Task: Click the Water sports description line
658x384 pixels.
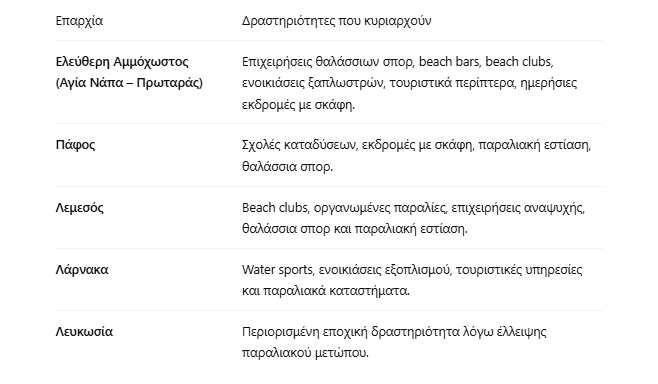Action: [412, 269]
